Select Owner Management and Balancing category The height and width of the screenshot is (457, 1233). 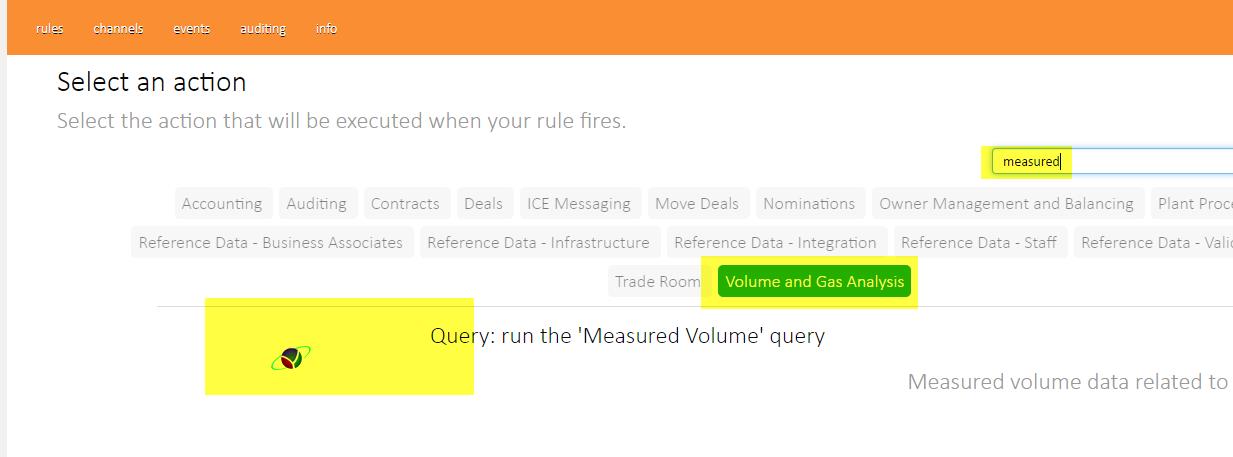pyautogui.click(x=1006, y=203)
